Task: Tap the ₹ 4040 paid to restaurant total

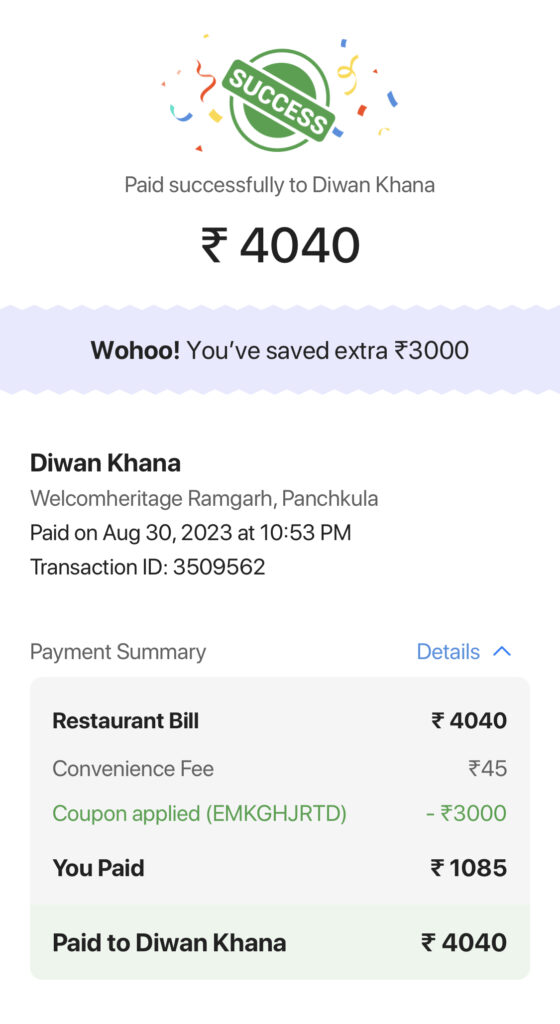Action: [464, 942]
